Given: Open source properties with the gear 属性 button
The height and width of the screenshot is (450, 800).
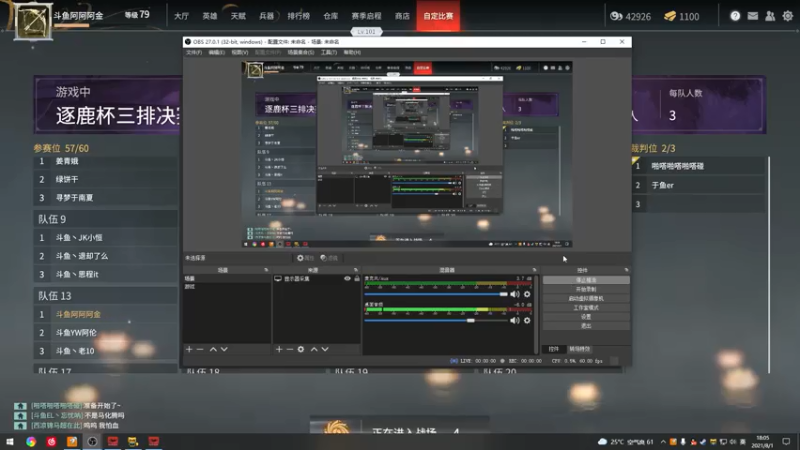Looking at the screenshot, I should [x=305, y=258].
